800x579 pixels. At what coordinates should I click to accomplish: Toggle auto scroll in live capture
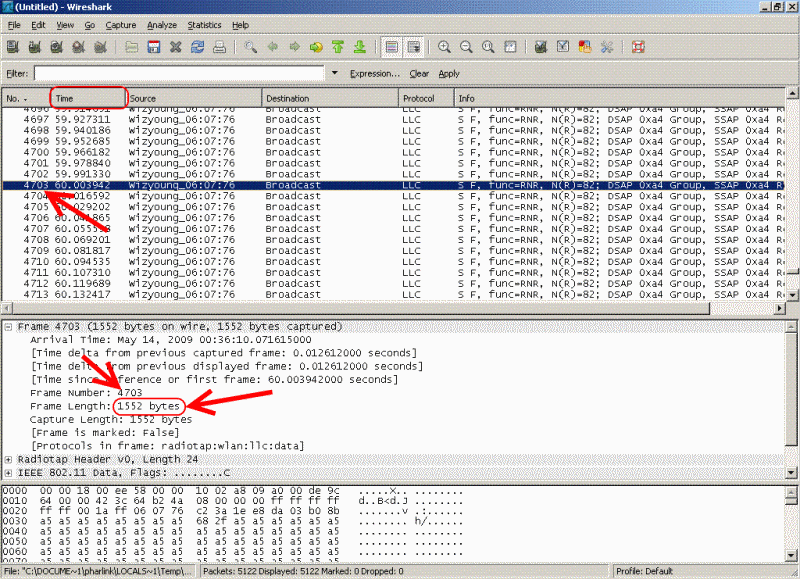[414, 47]
